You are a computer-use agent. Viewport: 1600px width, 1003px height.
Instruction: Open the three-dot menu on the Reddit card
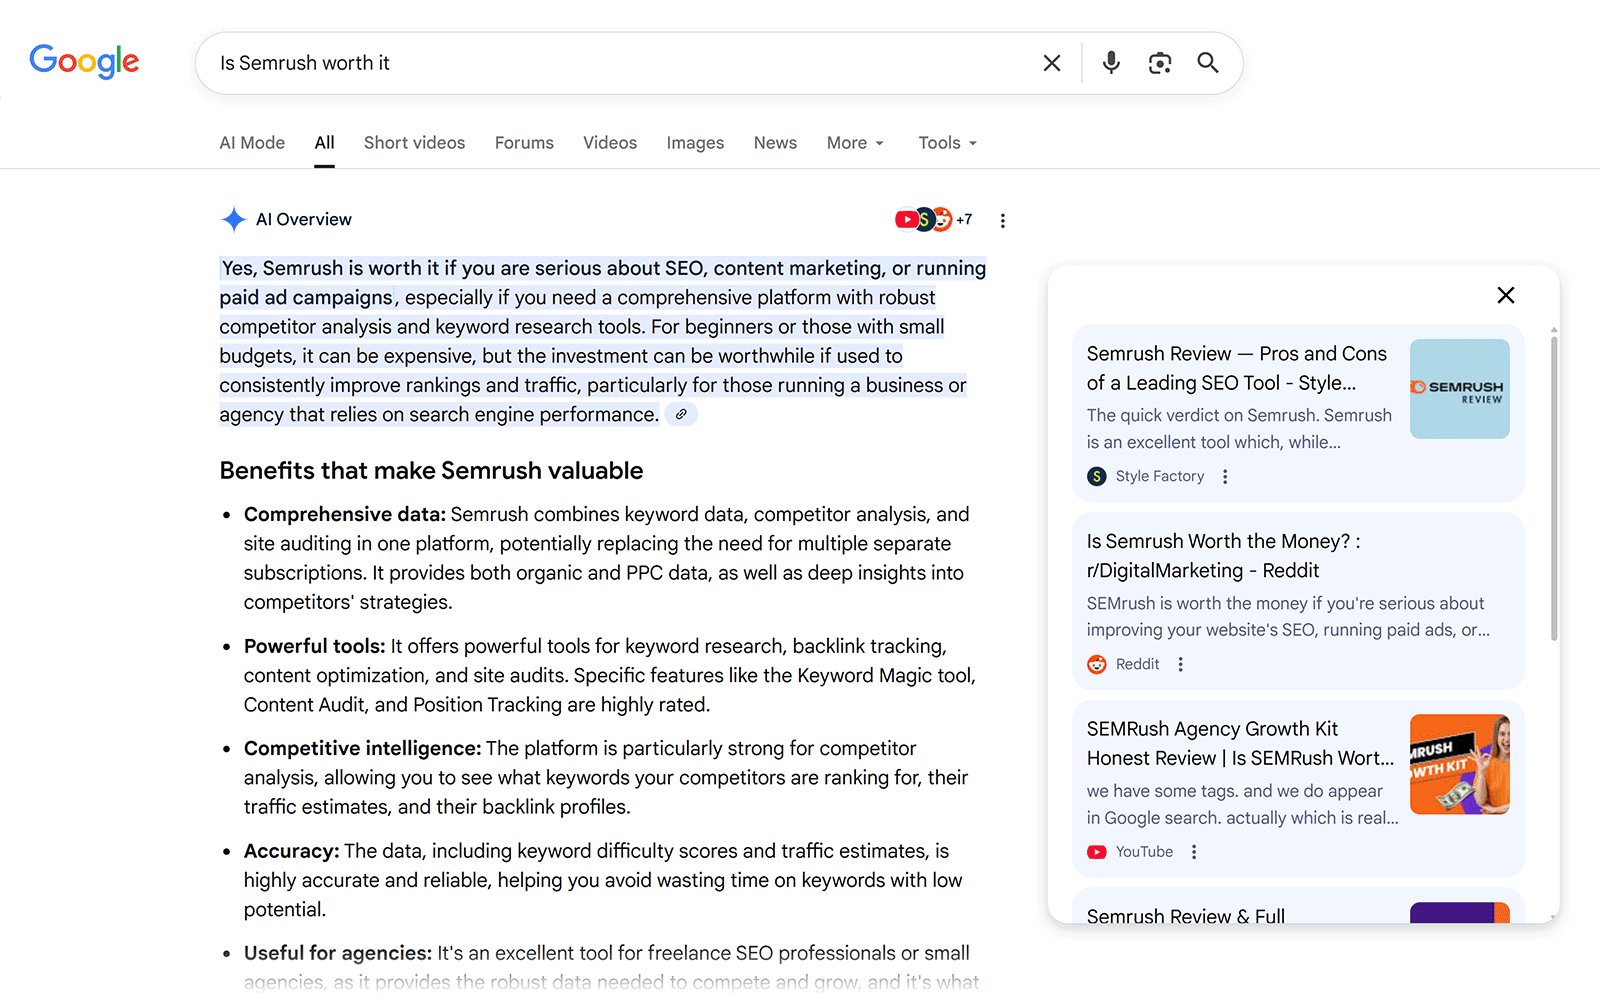click(1180, 664)
